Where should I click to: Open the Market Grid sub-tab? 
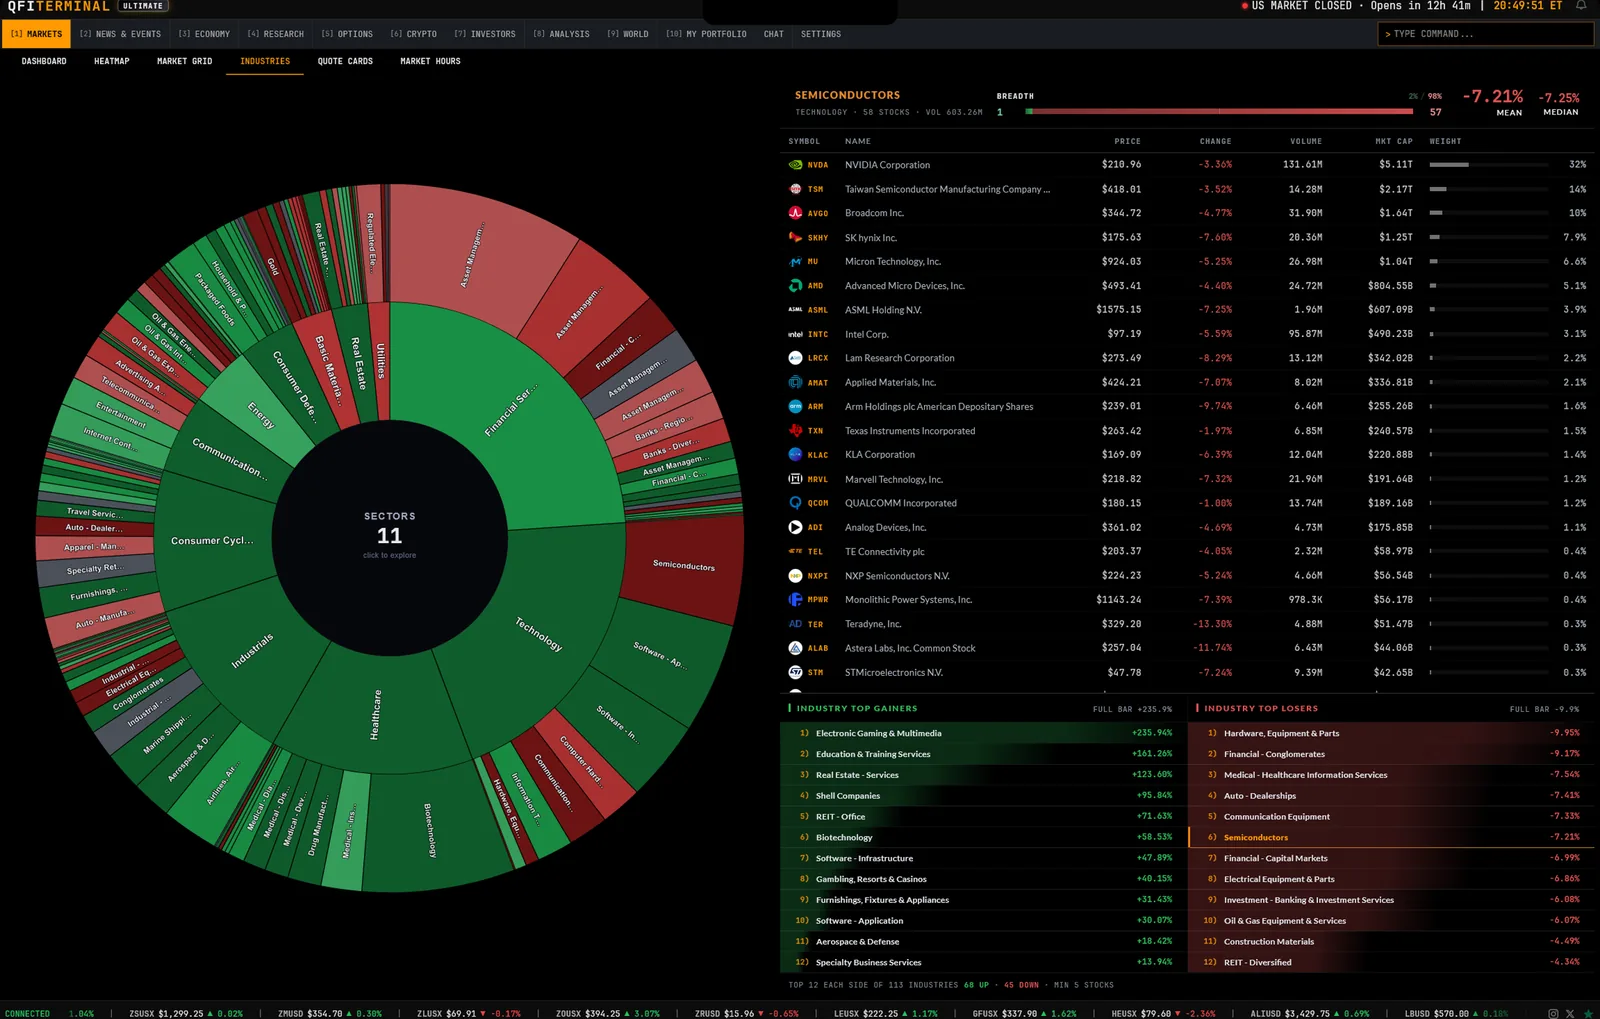(x=185, y=61)
